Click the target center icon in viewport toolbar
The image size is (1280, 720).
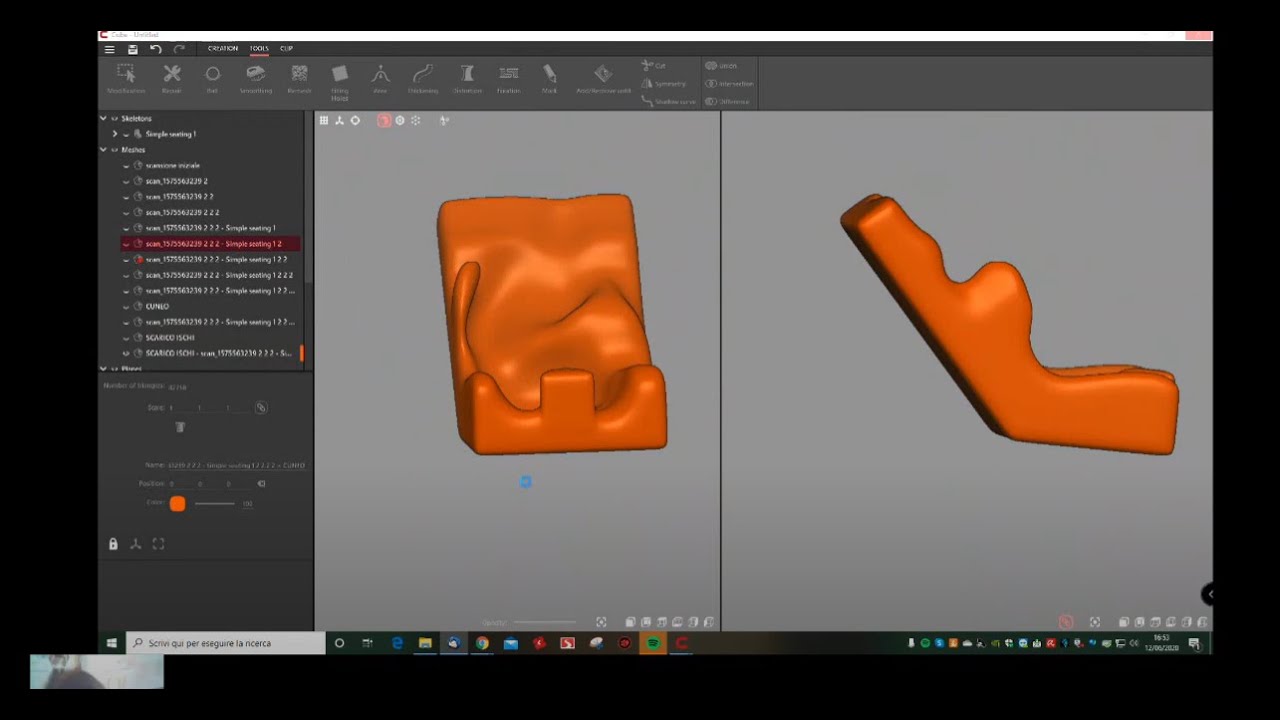355,120
